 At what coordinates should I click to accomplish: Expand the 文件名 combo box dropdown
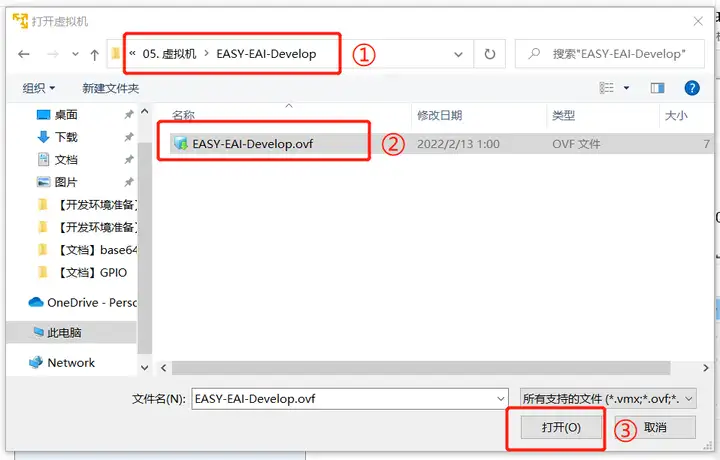click(501, 399)
